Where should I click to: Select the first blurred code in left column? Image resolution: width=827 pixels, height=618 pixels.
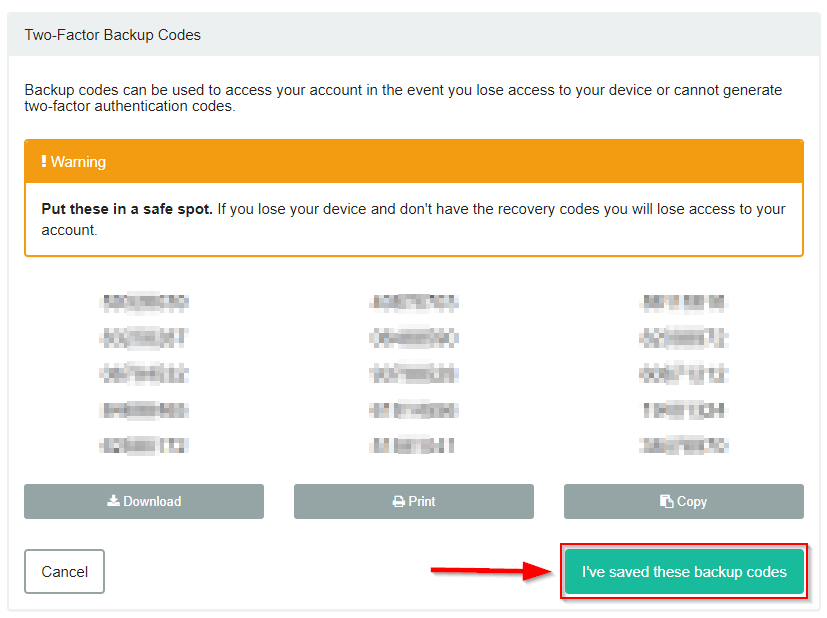click(x=144, y=302)
